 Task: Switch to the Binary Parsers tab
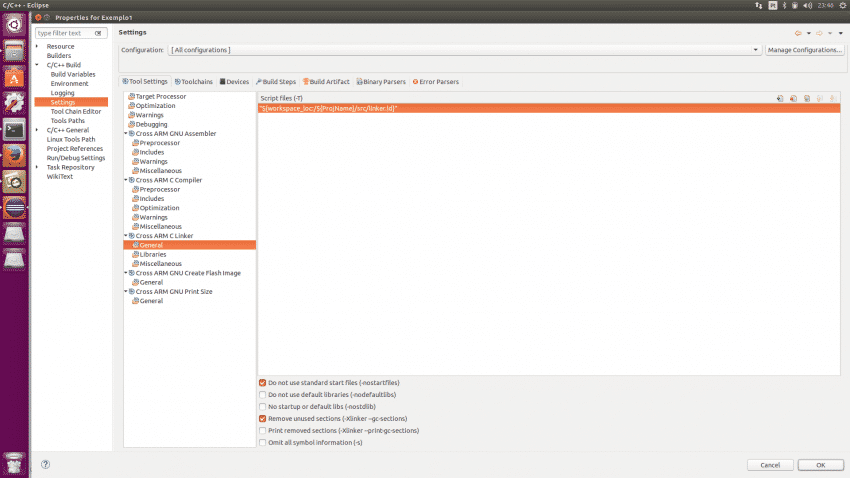381,82
